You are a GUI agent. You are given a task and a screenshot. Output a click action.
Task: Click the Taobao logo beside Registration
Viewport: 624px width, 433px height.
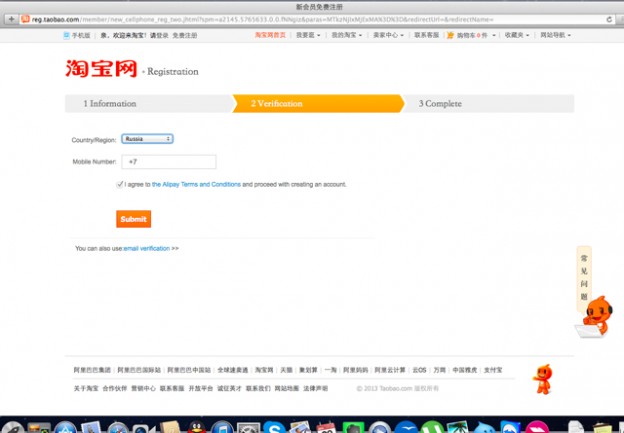click(x=101, y=68)
